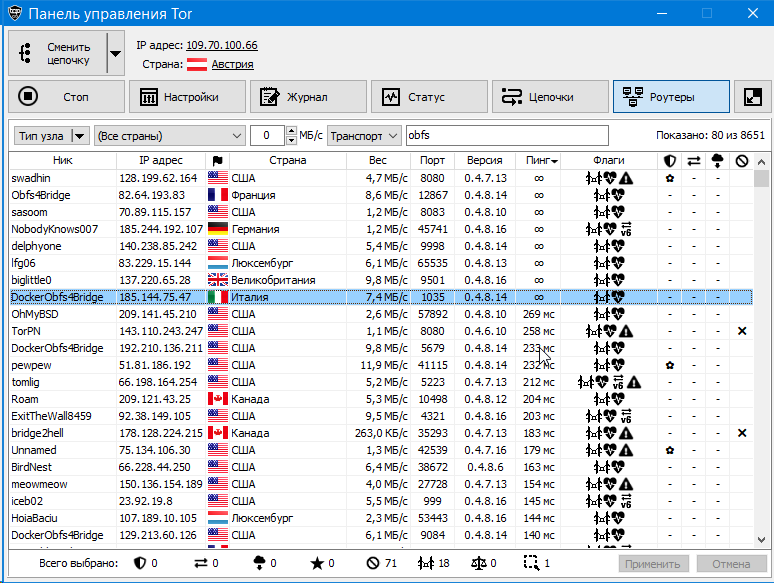This screenshot has height=583, width=774.
Task: Open the Тип узла dropdown
Action: pyautogui.click(x=51, y=136)
